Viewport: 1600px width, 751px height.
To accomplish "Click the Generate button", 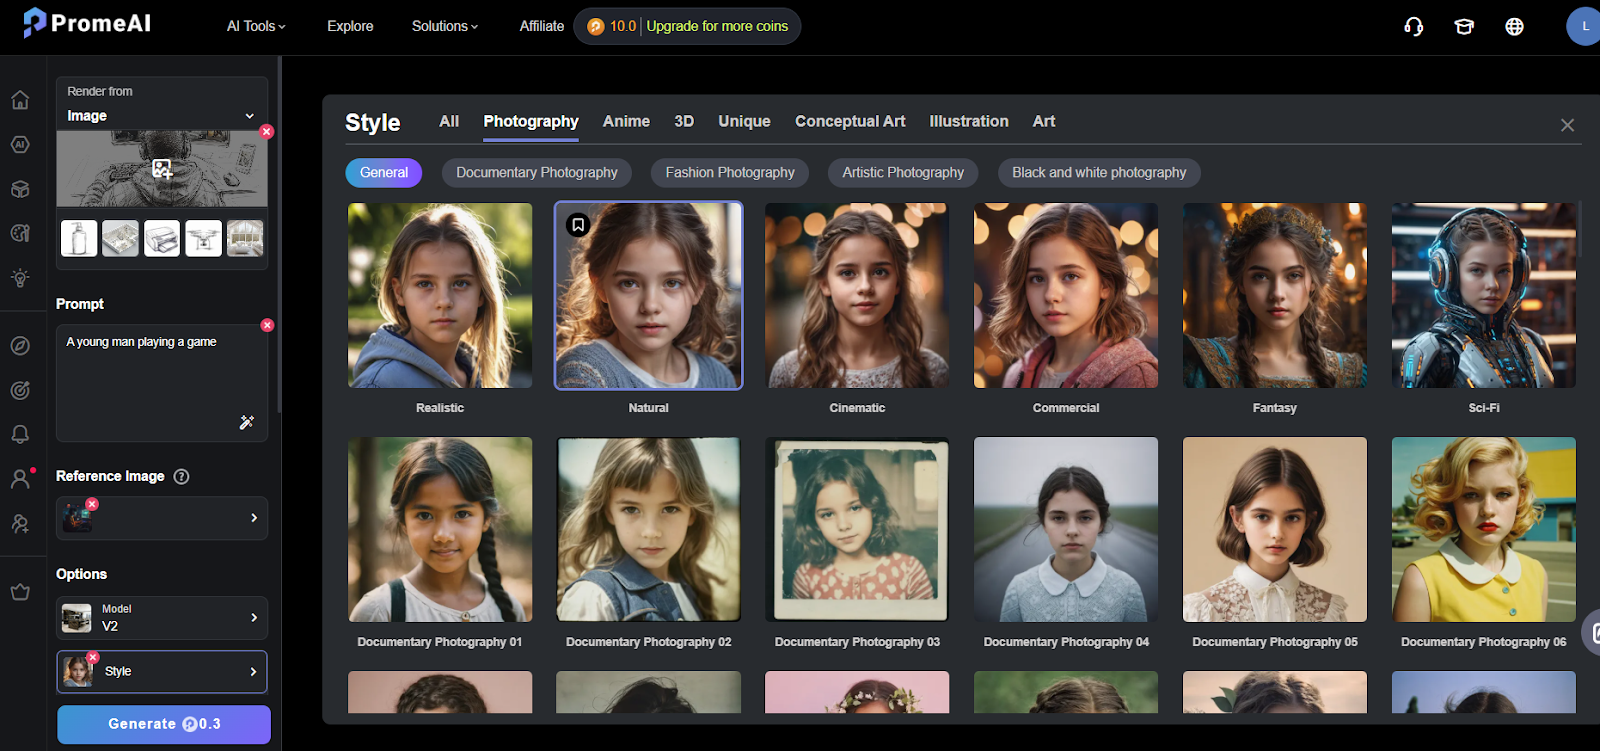I will point(164,724).
